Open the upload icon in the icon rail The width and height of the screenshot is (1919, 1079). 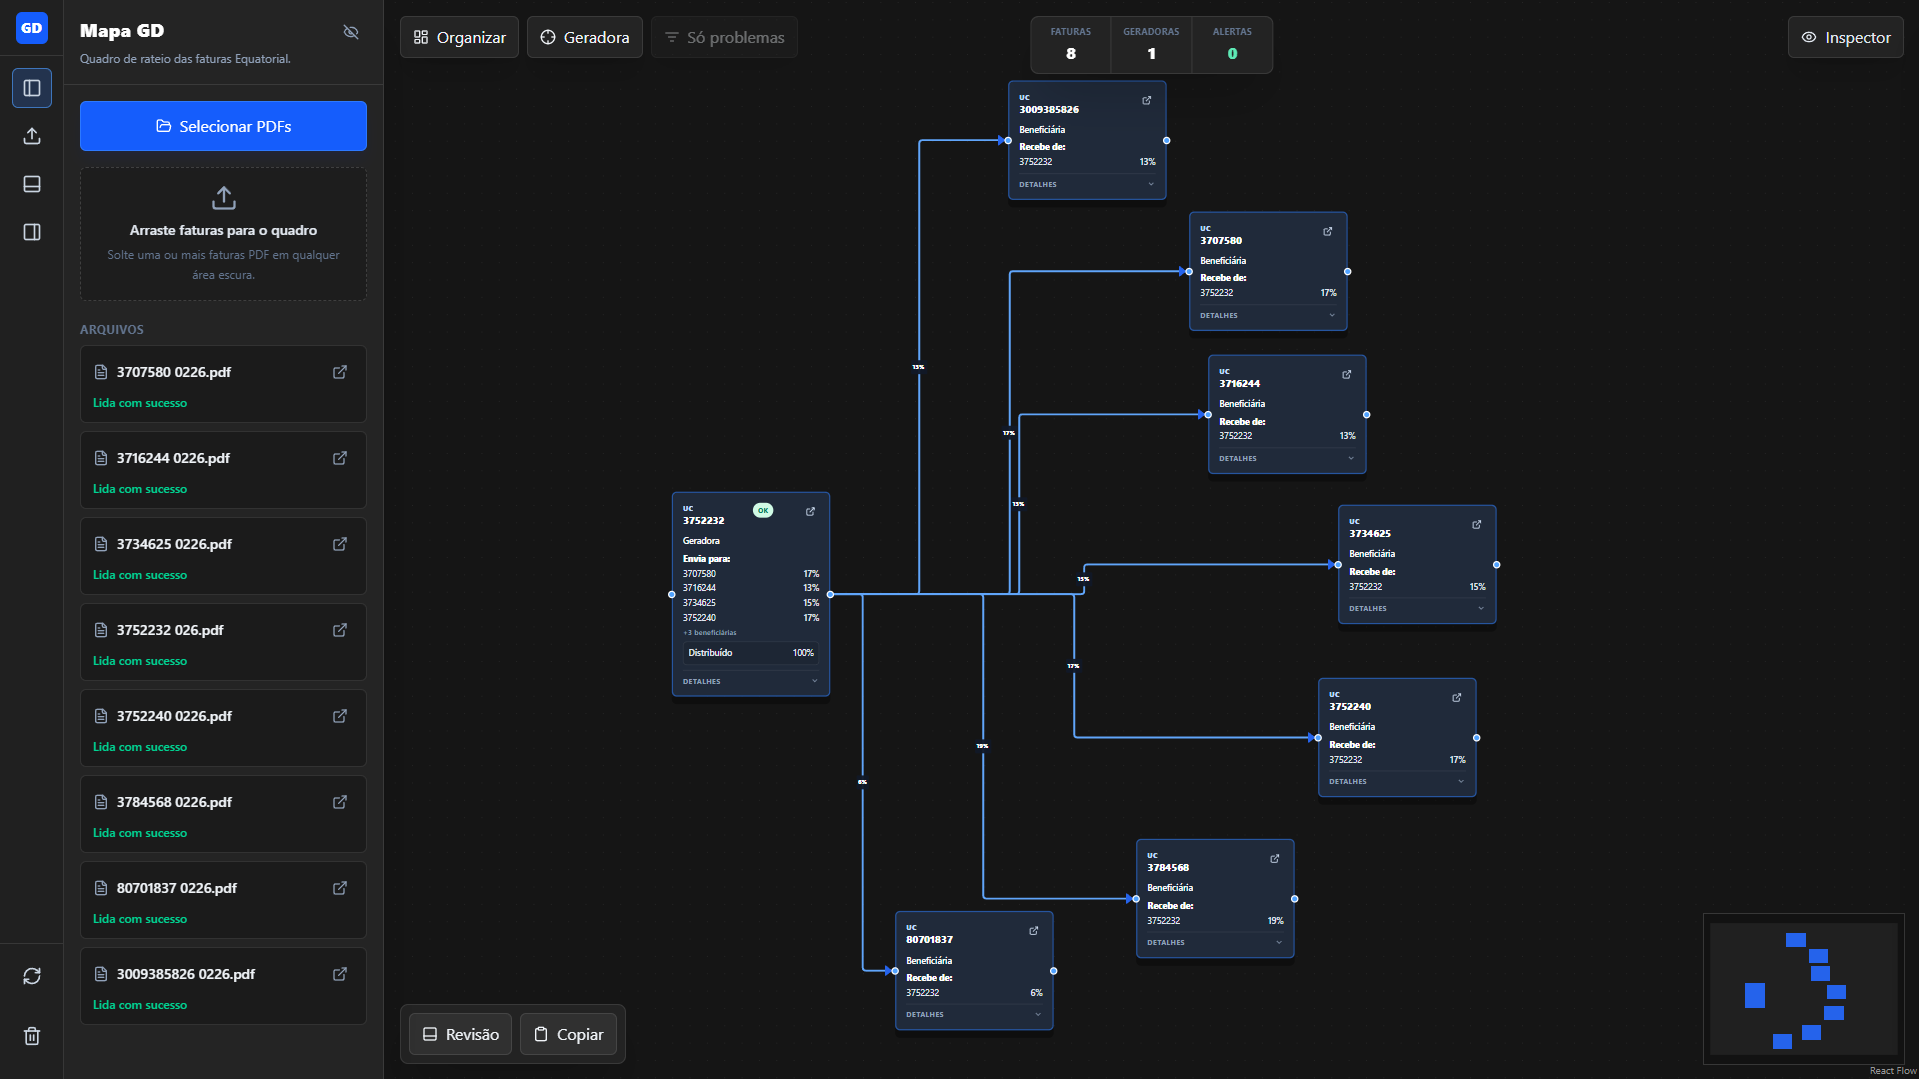[32, 136]
